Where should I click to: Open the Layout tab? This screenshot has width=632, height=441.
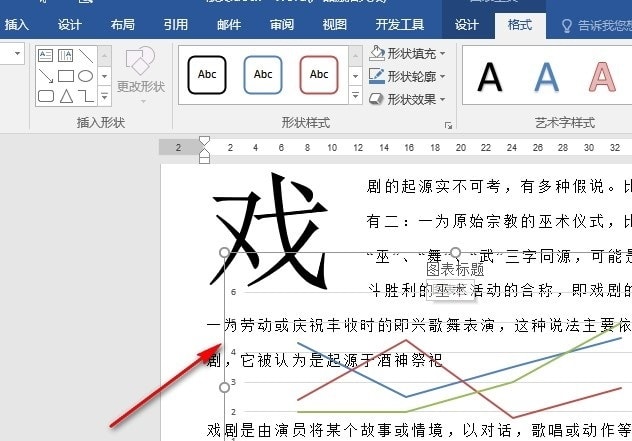coord(123,25)
